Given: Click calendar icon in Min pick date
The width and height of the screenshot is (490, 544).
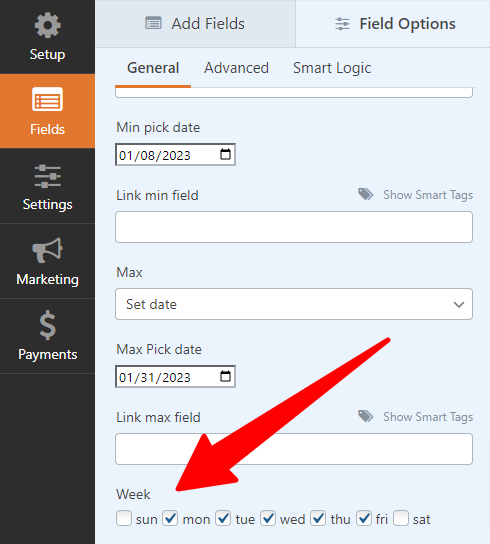Looking at the screenshot, I should (226, 154).
